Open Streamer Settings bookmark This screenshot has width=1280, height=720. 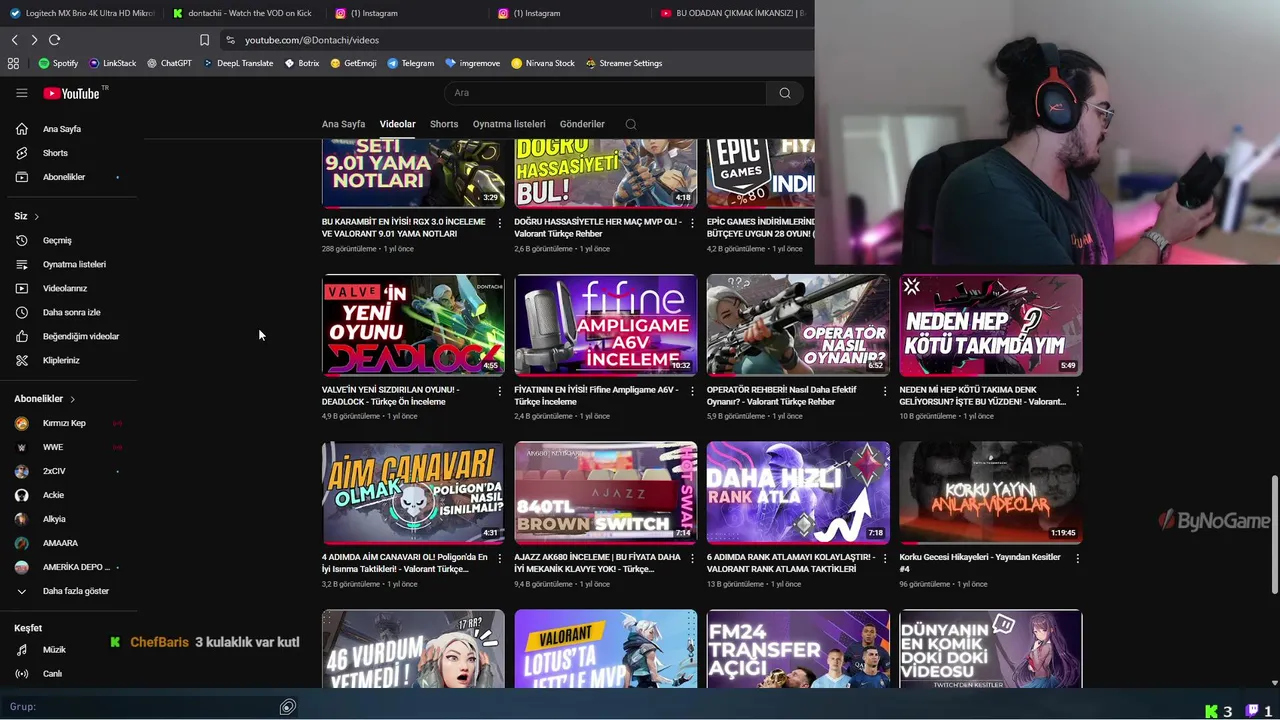pos(624,63)
